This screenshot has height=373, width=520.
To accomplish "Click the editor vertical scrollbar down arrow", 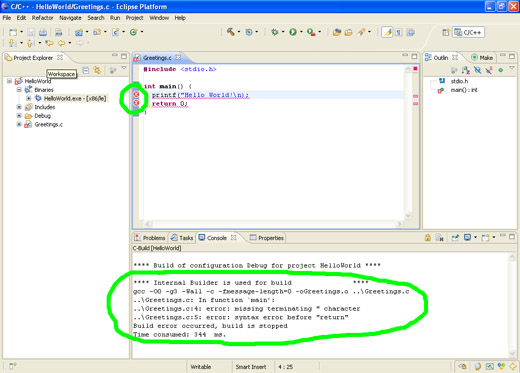I will click(x=408, y=215).
